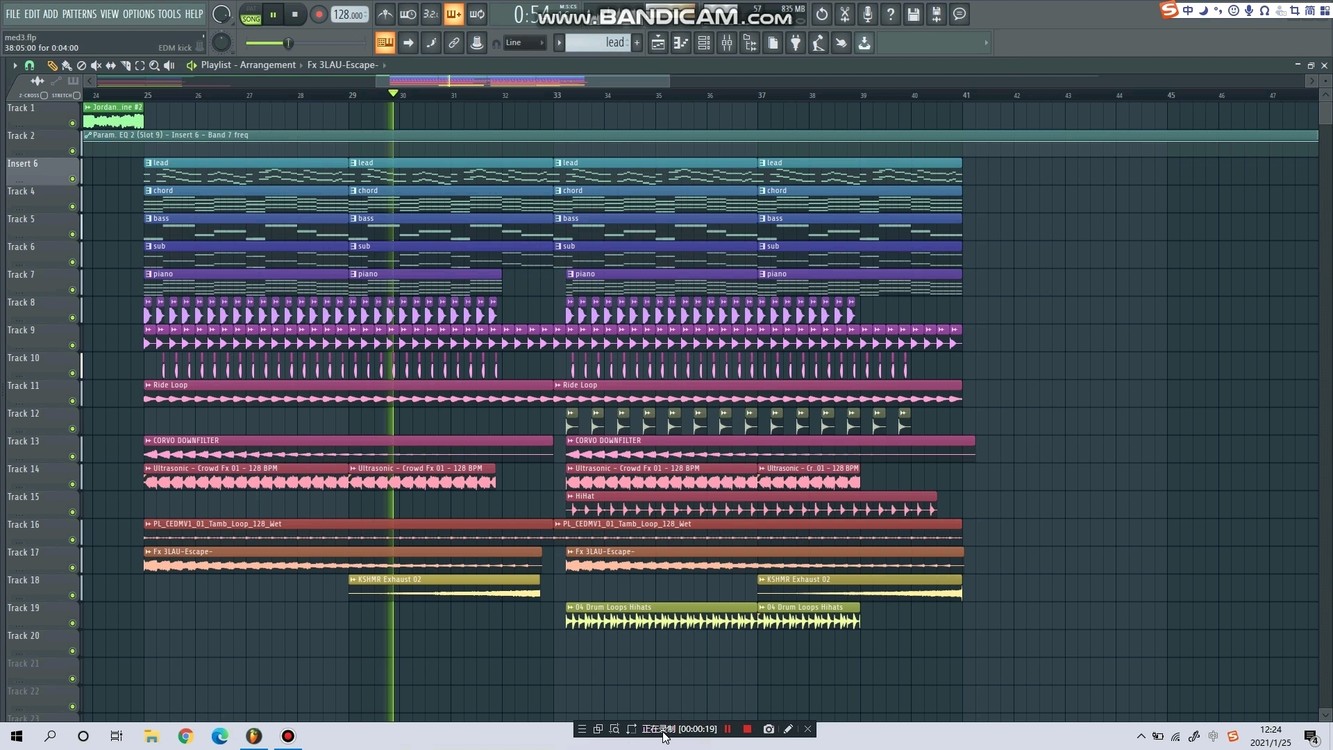Toggle SONG playback mode
The height and width of the screenshot is (750, 1333).
click(x=250, y=17)
